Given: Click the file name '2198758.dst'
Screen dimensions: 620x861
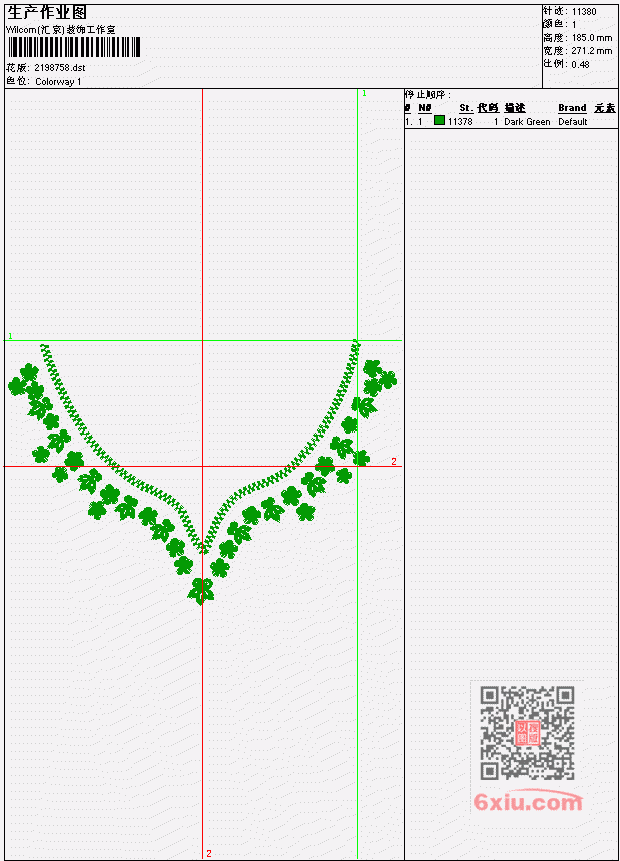Looking at the screenshot, I should [60, 68].
